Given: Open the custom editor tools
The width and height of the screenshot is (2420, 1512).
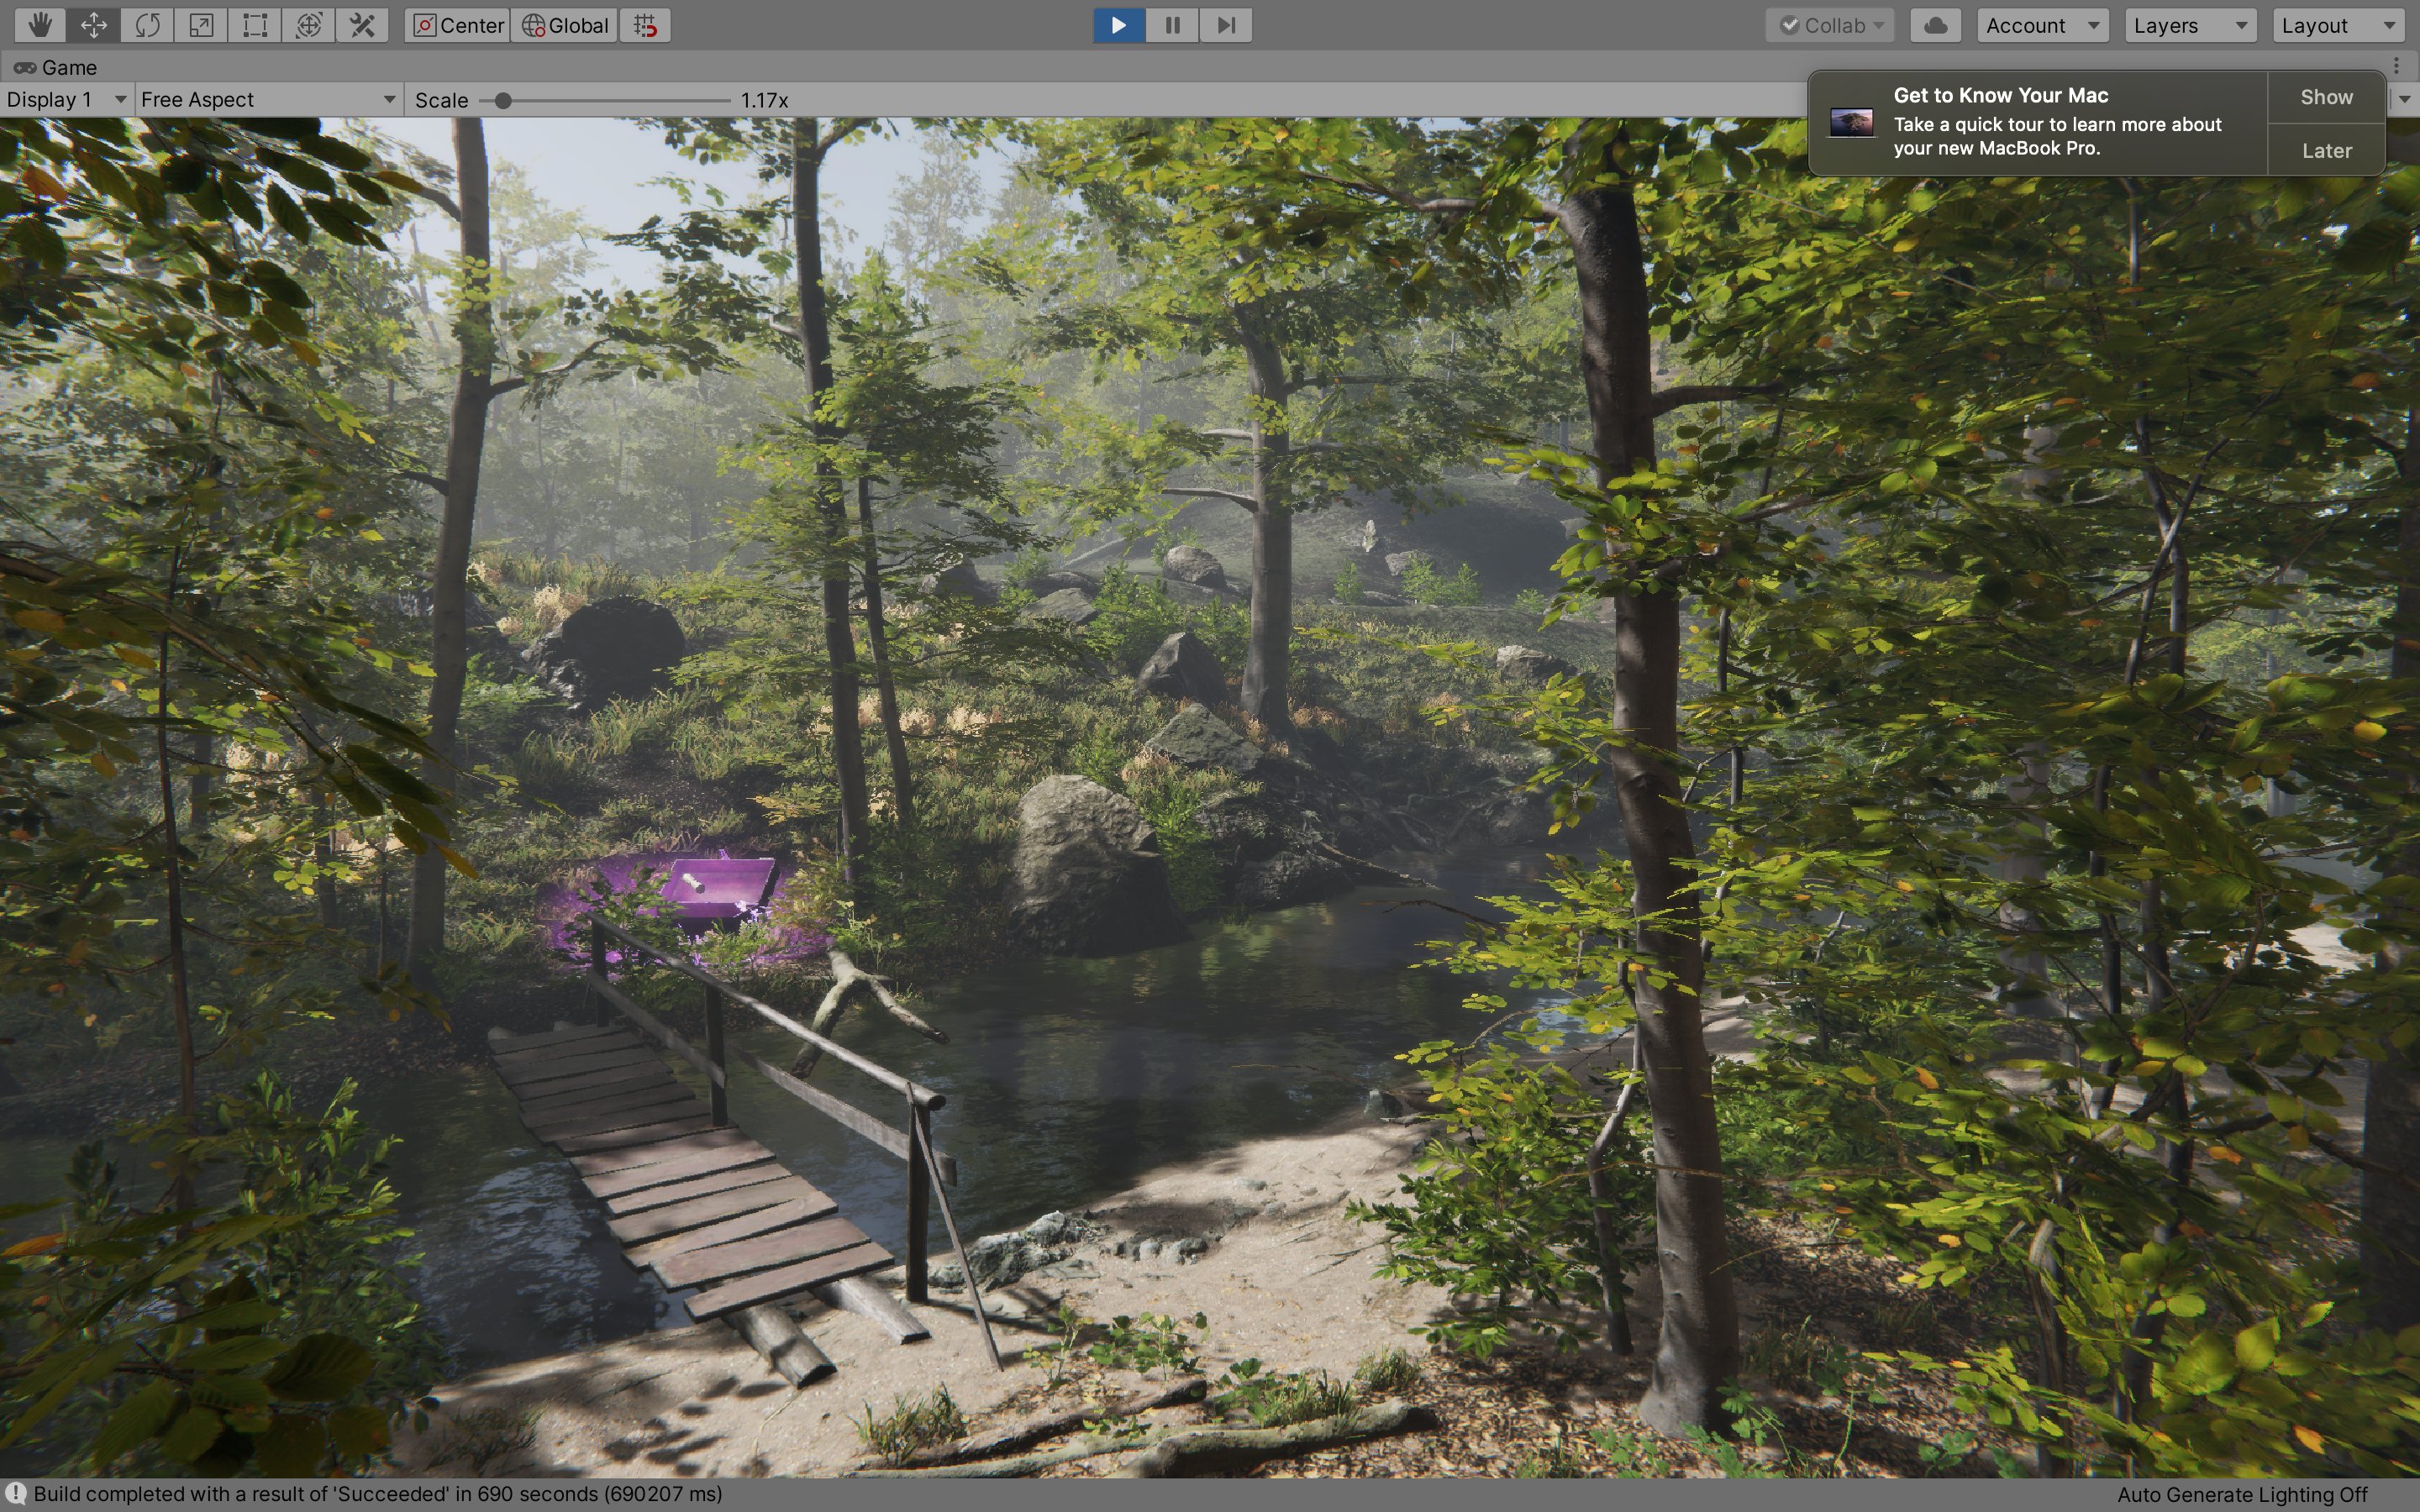Looking at the screenshot, I should click(363, 25).
